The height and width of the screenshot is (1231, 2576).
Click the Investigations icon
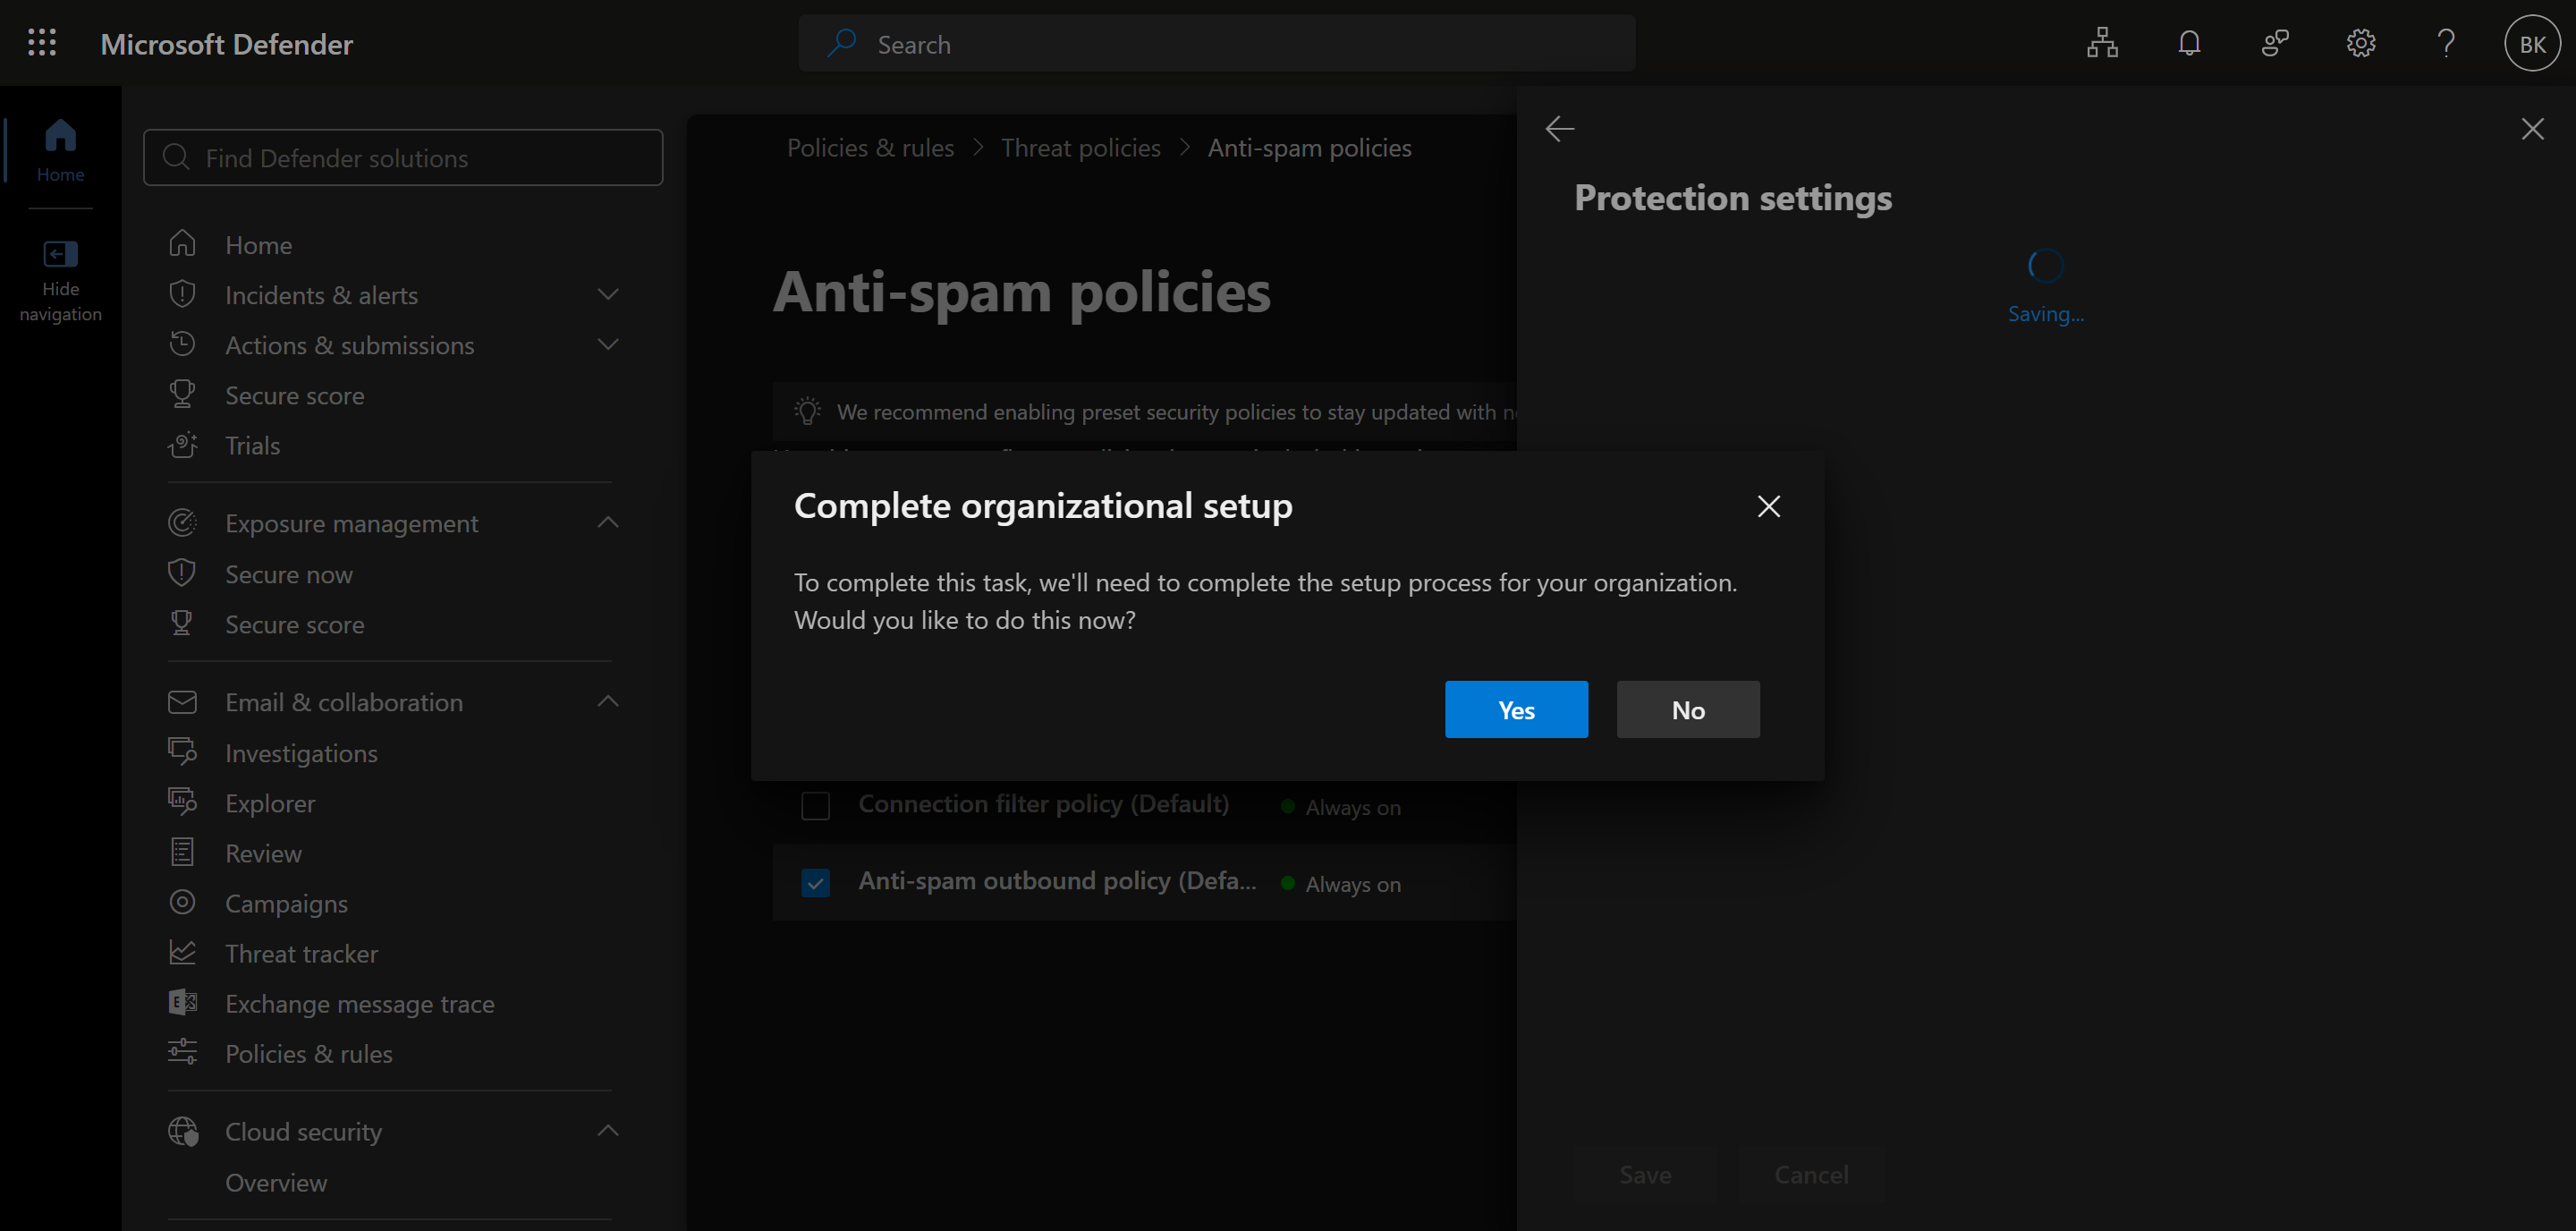[182, 751]
